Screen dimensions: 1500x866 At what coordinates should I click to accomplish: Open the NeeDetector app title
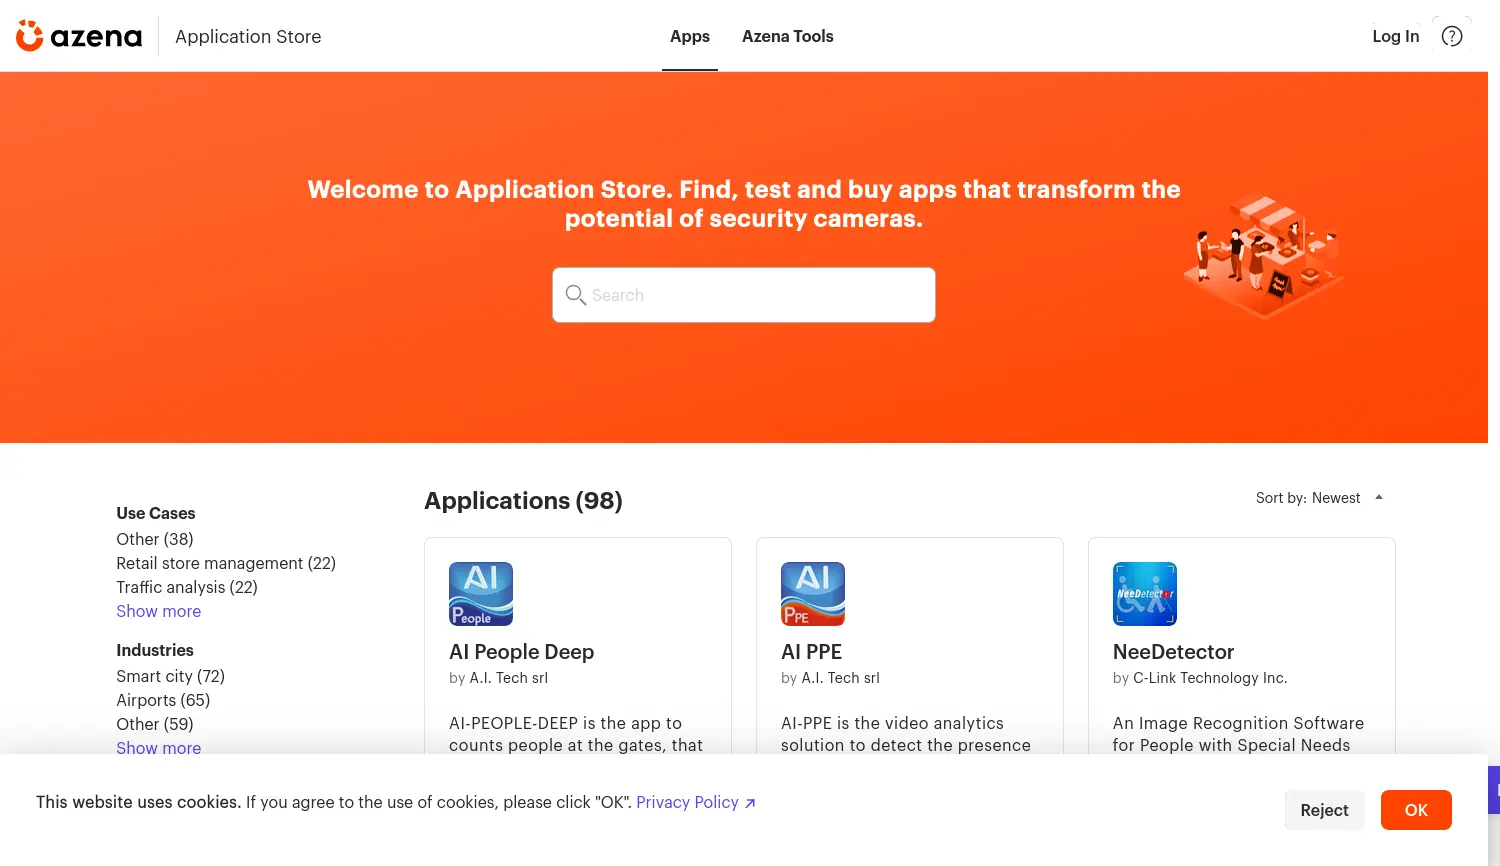tap(1173, 652)
